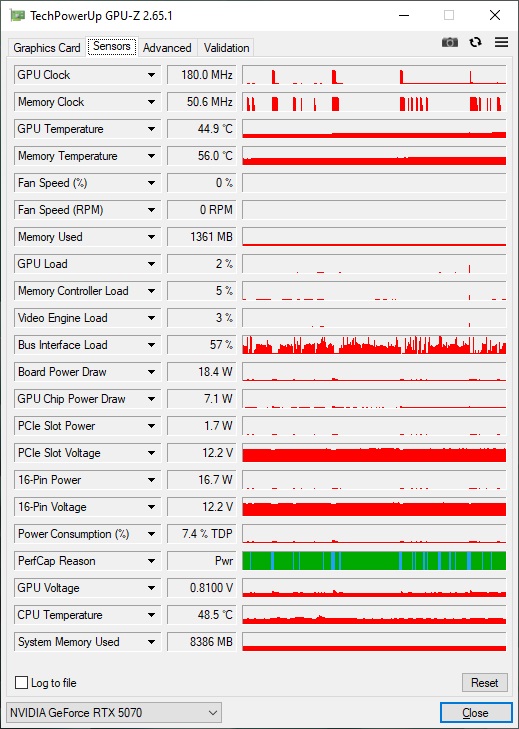Image resolution: width=519 pixels, height=729 pixels.
Task: Click the GPU Clock history graph
Action: [374, 75]
